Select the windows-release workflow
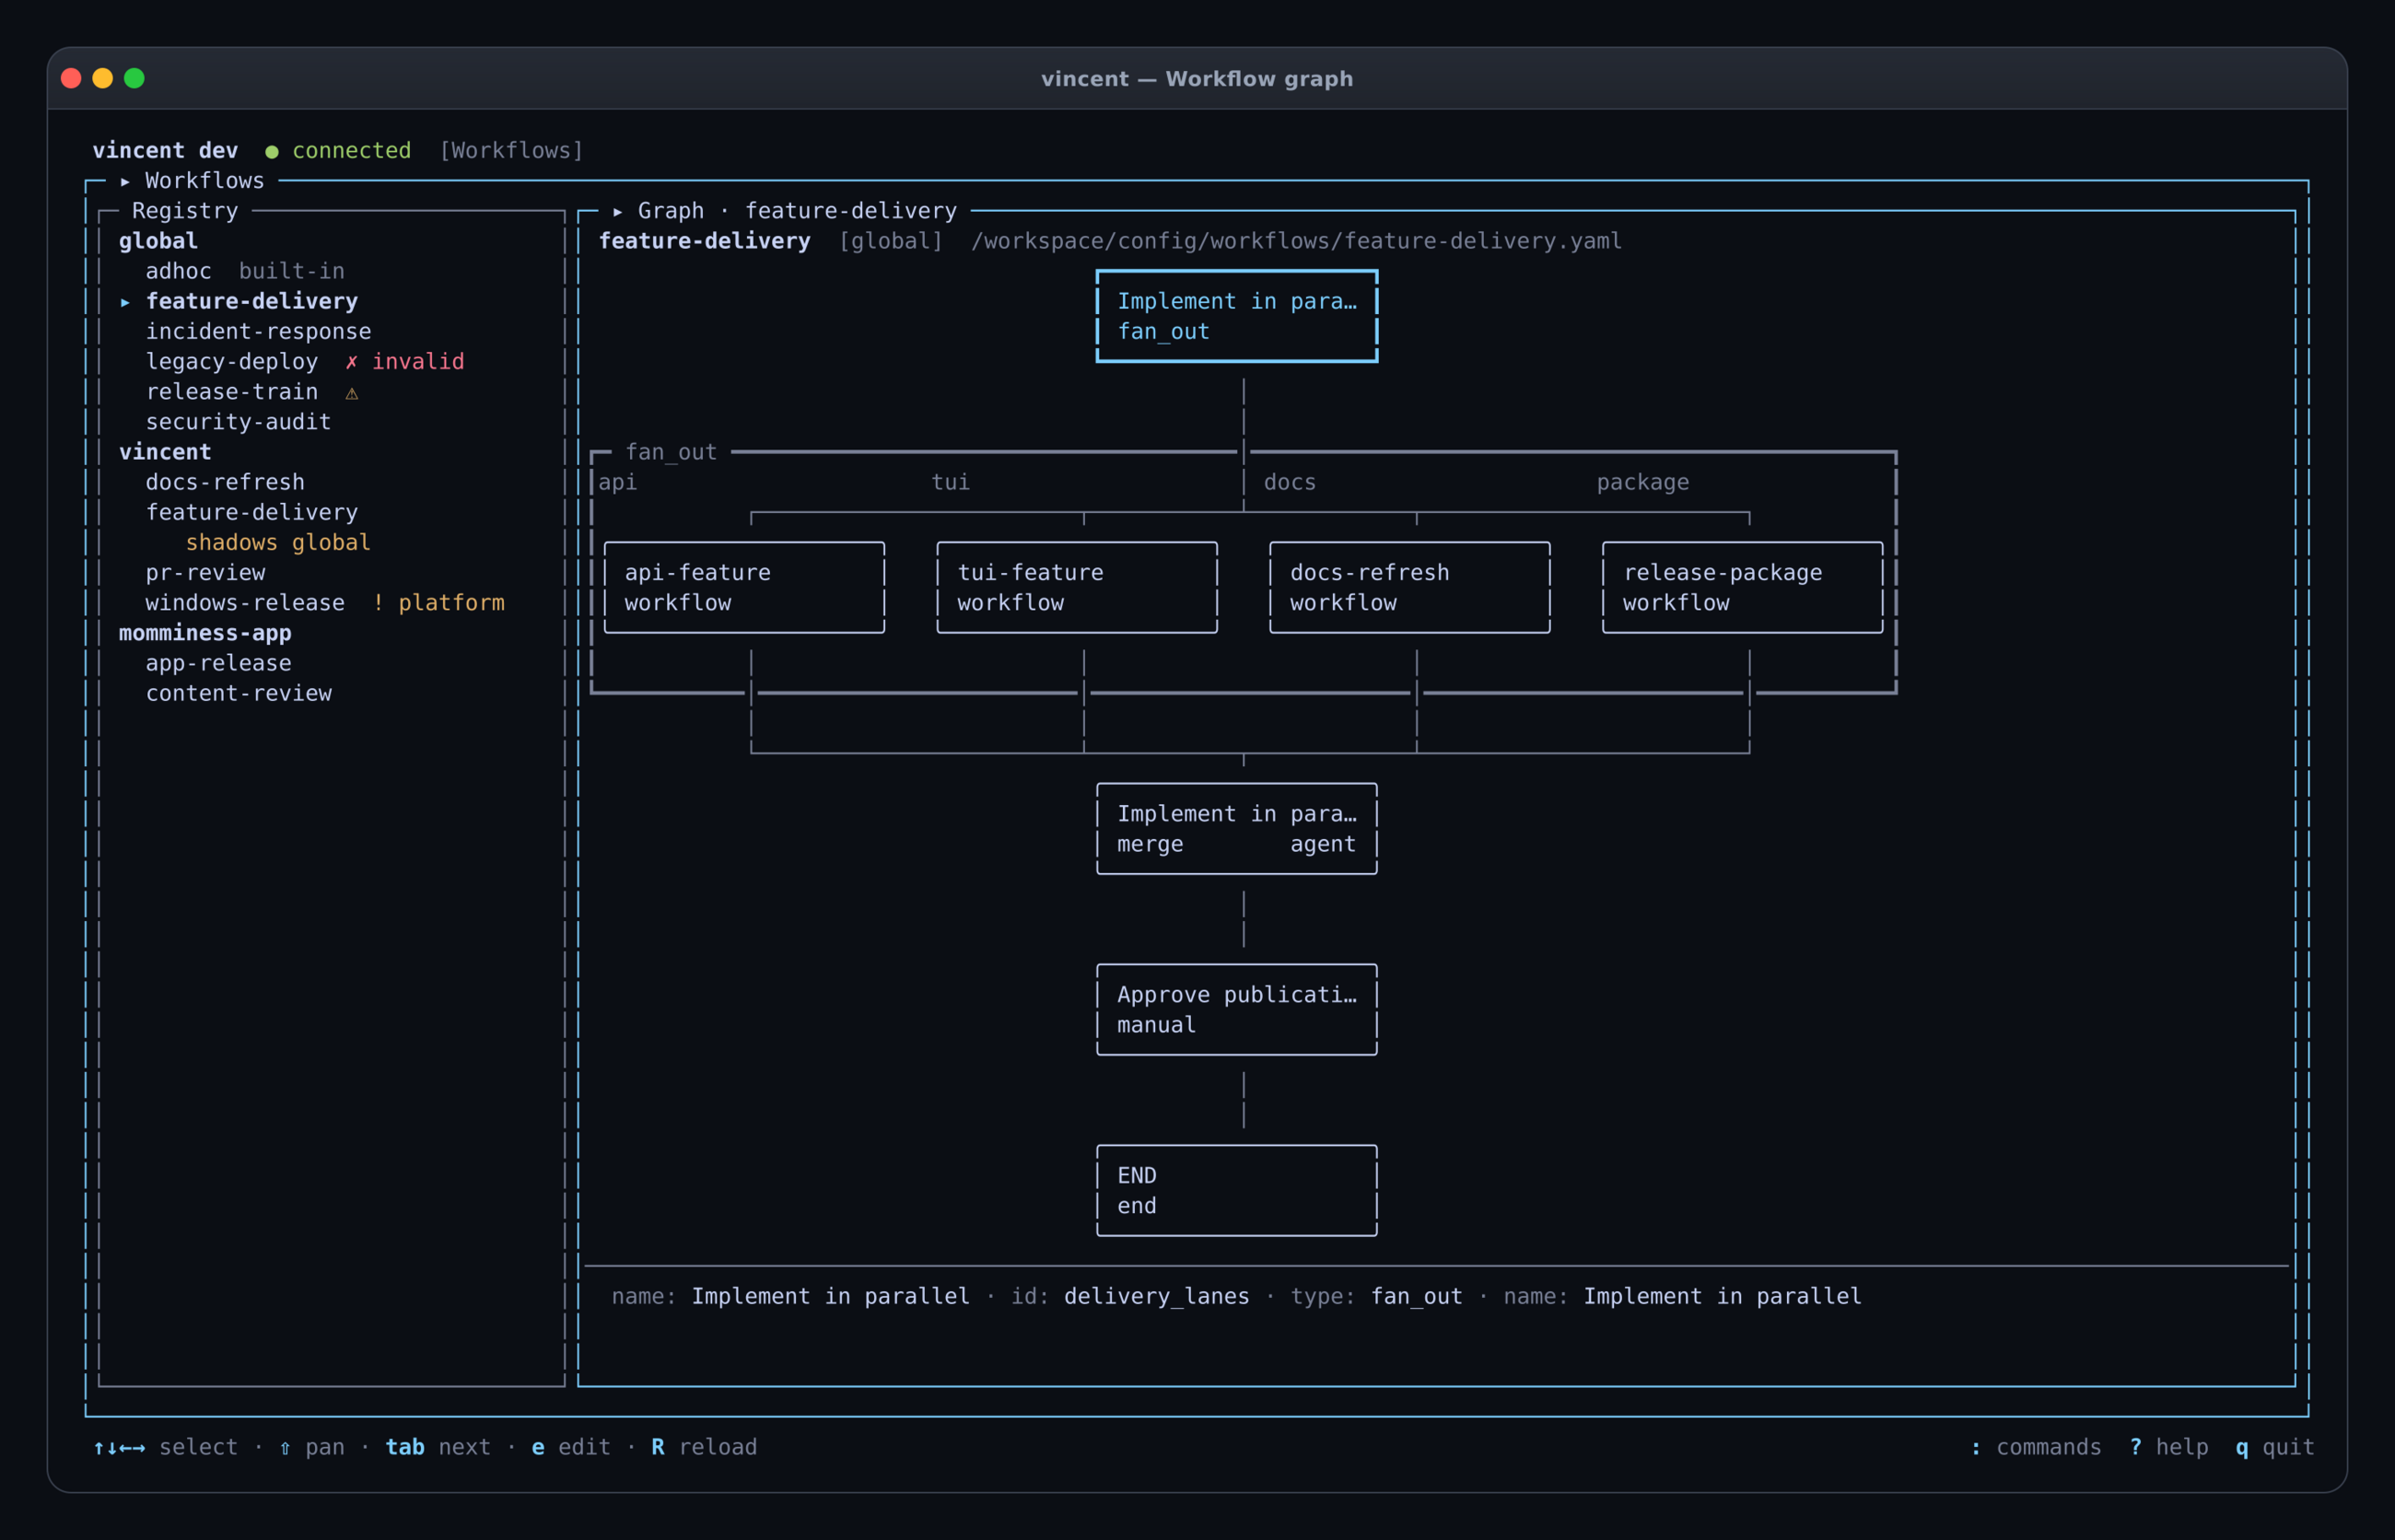2395x1540 pixels. [x=245, y=603]
